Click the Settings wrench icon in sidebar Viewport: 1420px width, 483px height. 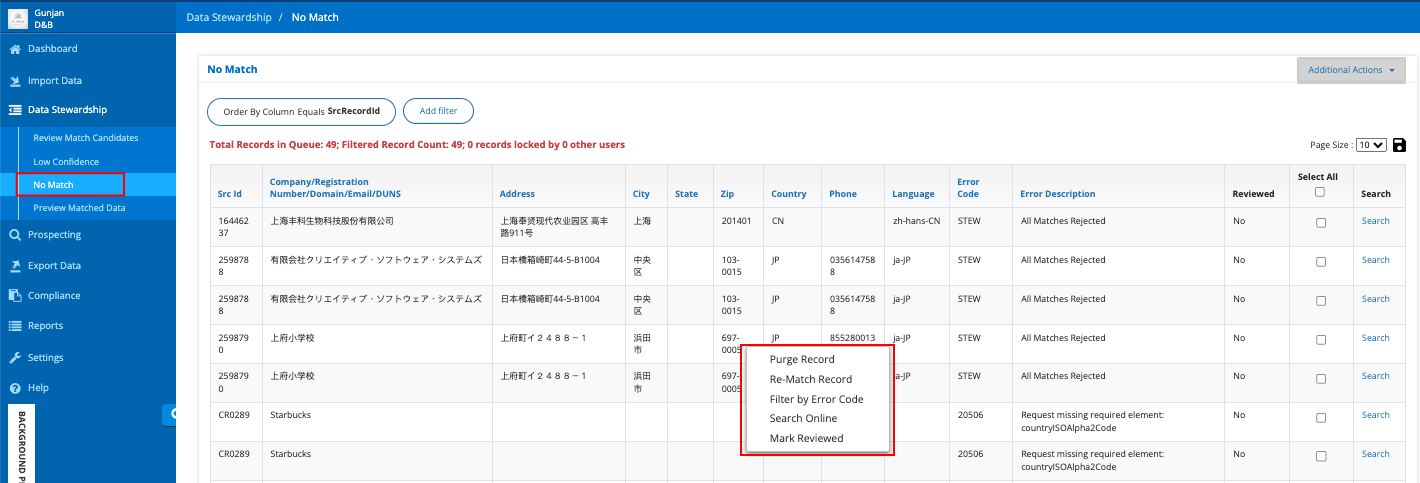(15, 358)
